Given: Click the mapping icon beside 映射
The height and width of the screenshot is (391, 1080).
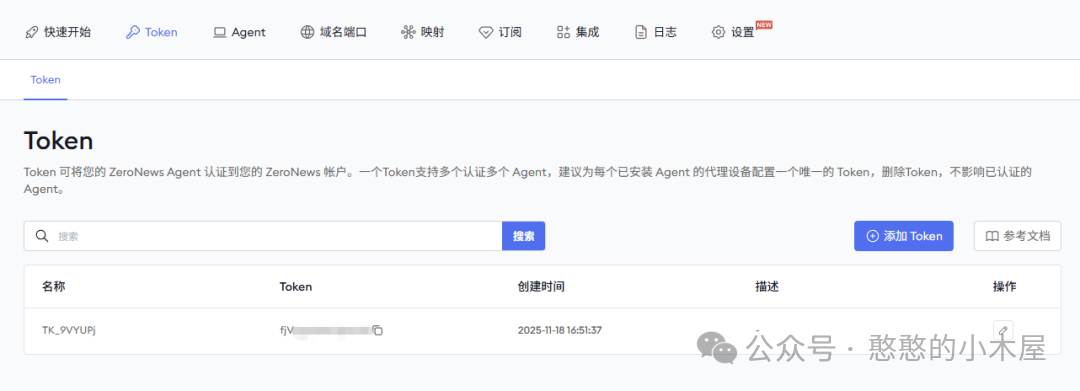Looking at the screenshot, I should point(408,32).
